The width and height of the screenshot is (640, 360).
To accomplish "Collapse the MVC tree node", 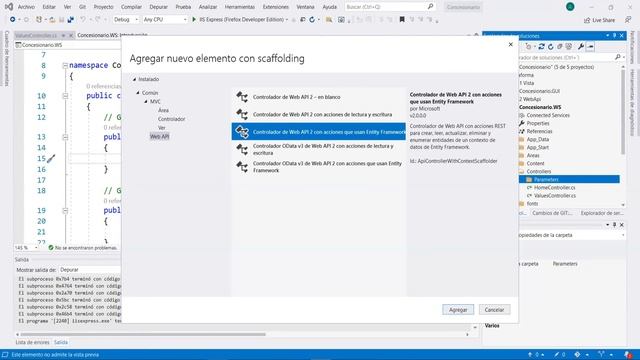I will tap(146, 102).
